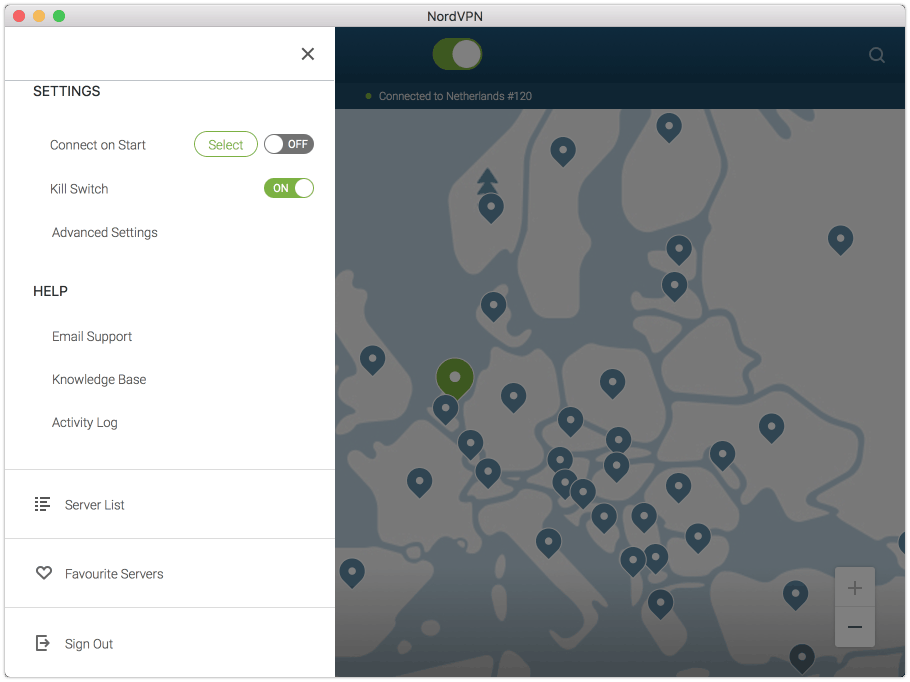
Task: Click the SETTINGS section heading
Action: point(66,91)
